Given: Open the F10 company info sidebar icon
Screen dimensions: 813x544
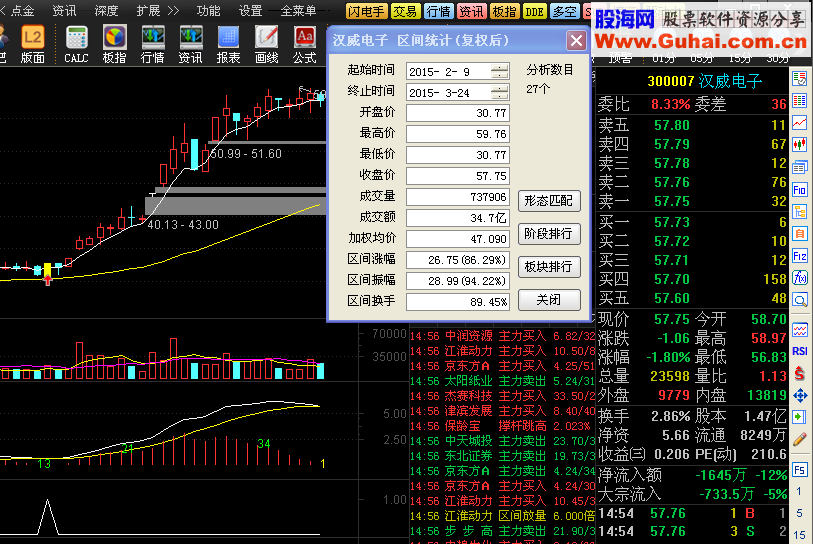Looking at the screenshot, I should [x=800, y=190].
